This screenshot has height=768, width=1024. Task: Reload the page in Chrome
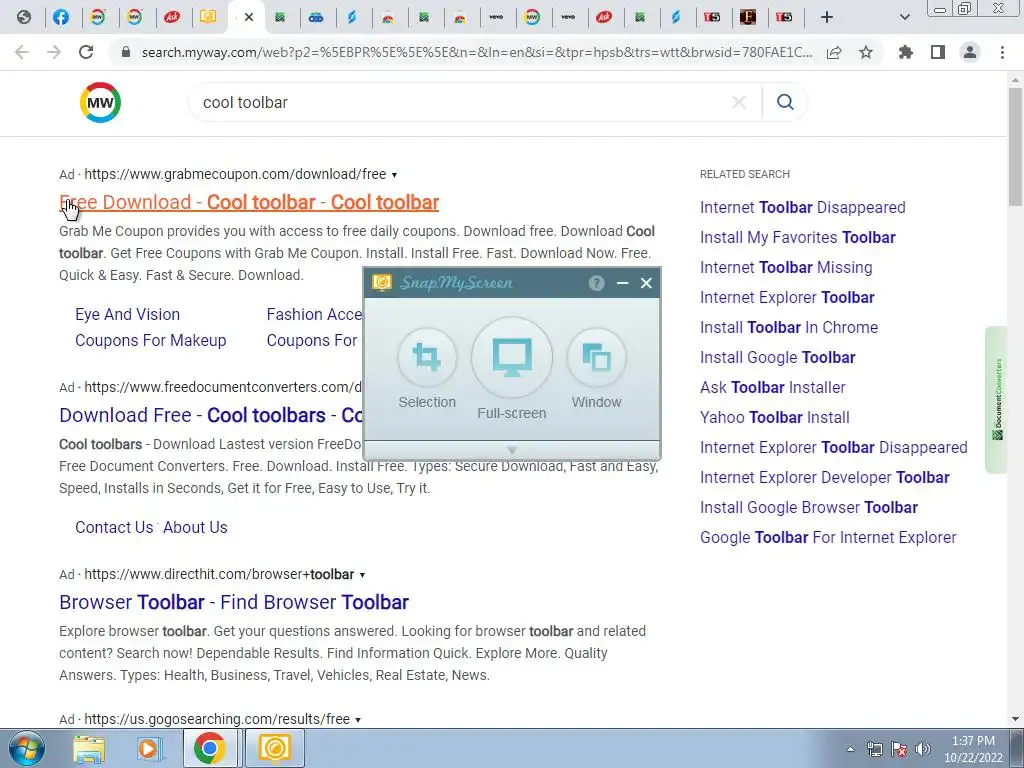tap(86, 52)
